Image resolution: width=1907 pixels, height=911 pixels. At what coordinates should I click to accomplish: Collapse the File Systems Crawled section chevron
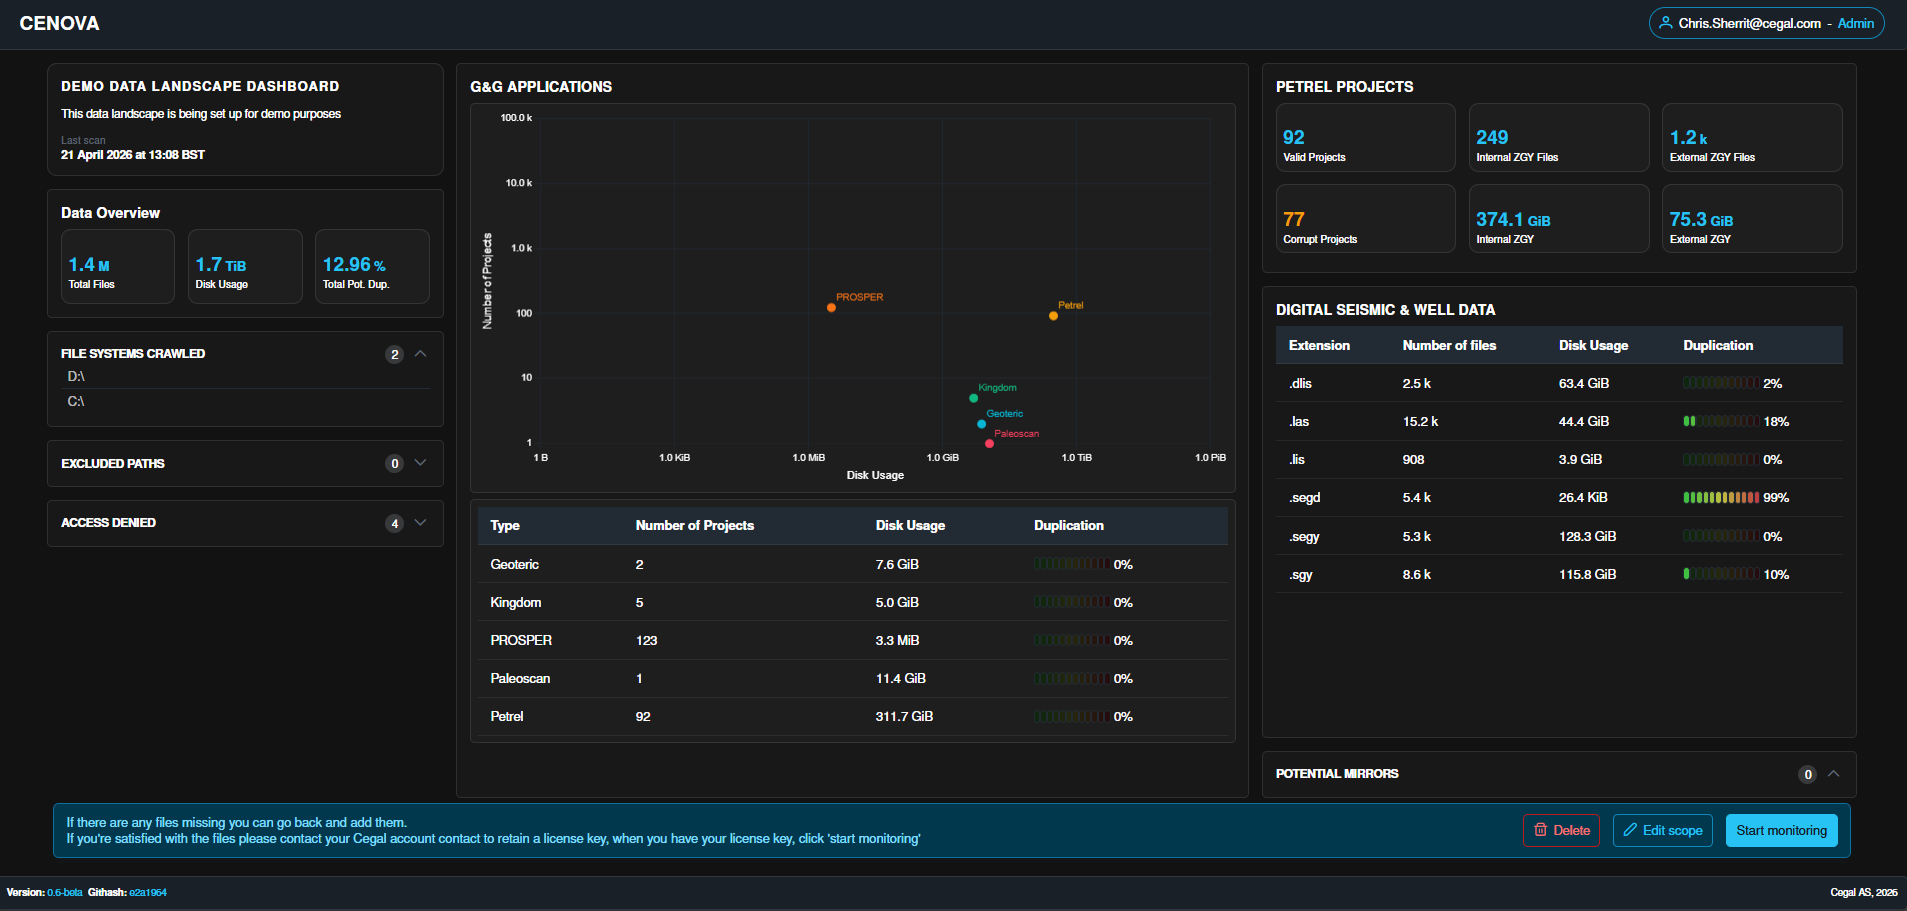coord(421,354)
